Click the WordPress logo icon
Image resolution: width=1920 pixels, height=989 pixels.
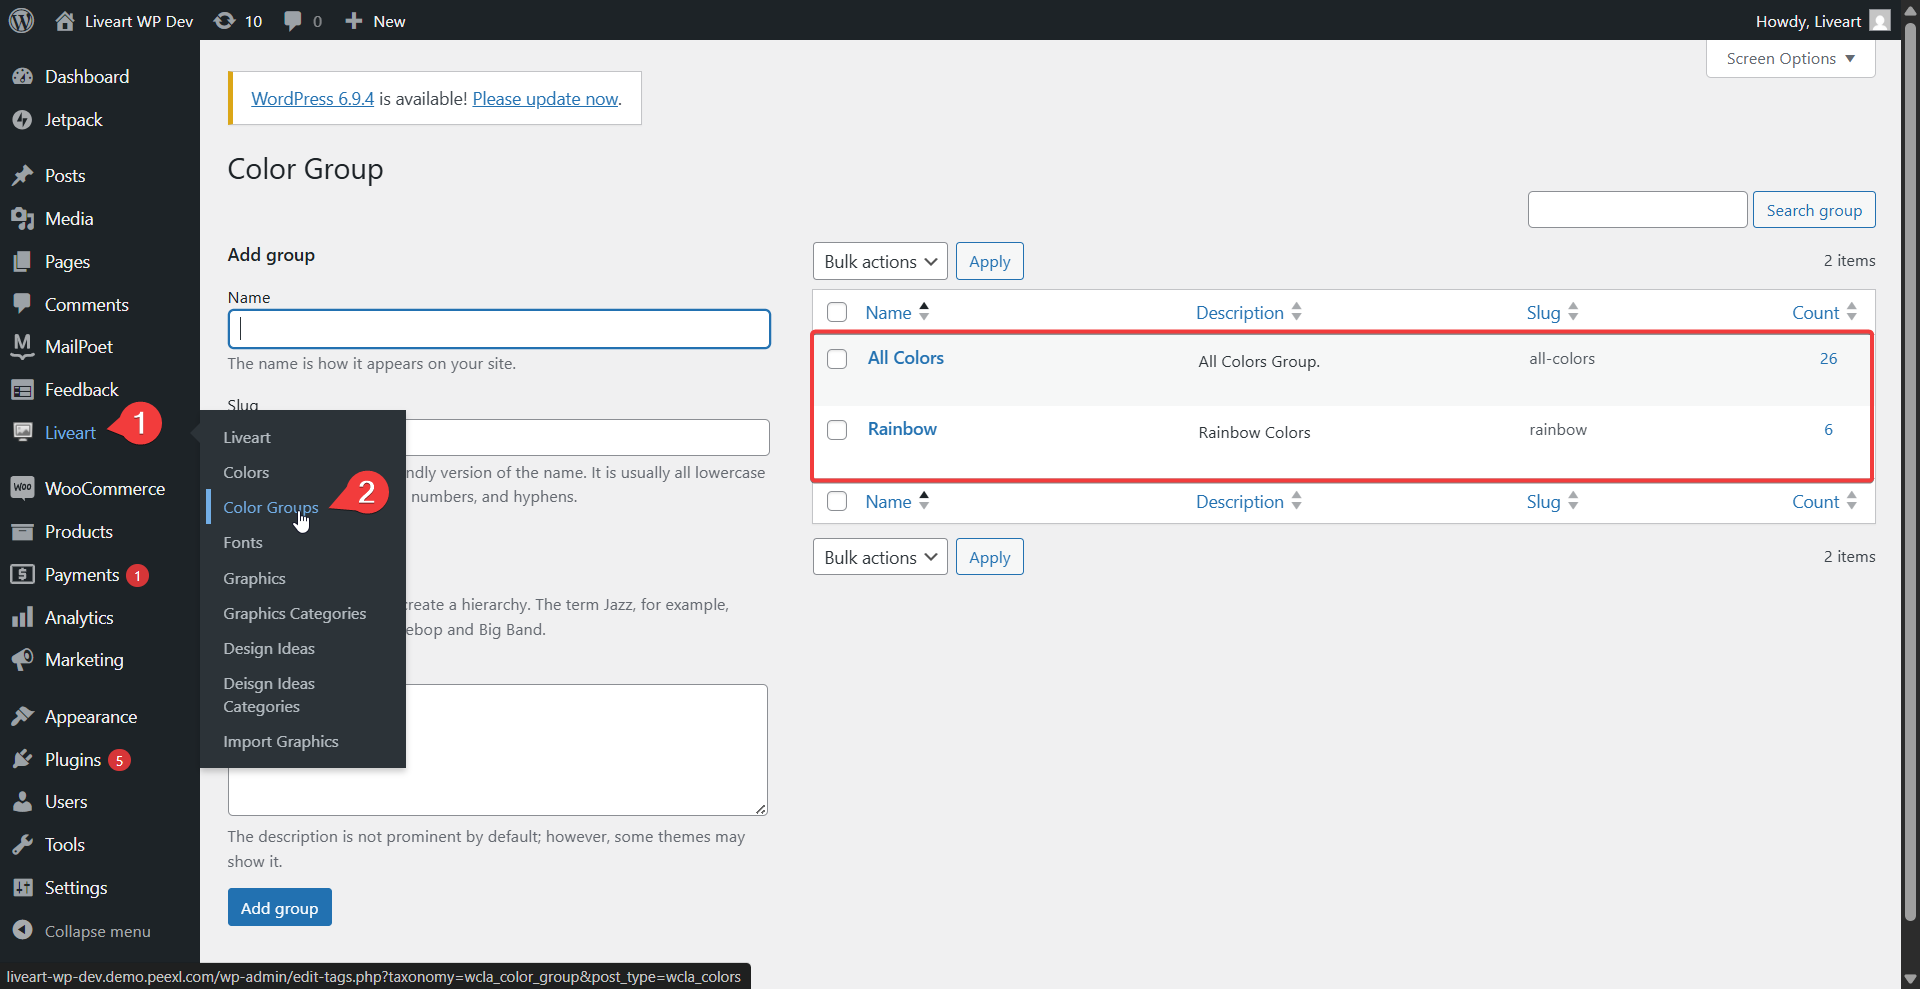[21, 21]
